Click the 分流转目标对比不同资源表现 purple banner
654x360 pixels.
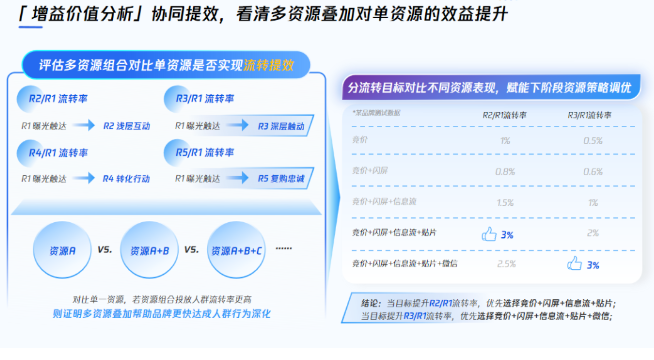click(x=491, y=88)
